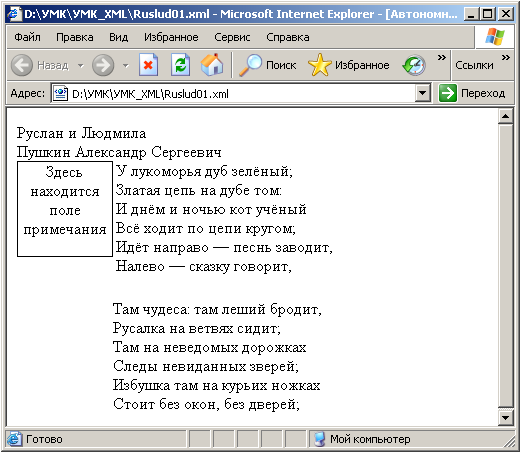Click the line 'Там на неведомых дорожках'
The height and width of the screenshot is (453, 521).
pyautogui.click(x=210, y=347)
